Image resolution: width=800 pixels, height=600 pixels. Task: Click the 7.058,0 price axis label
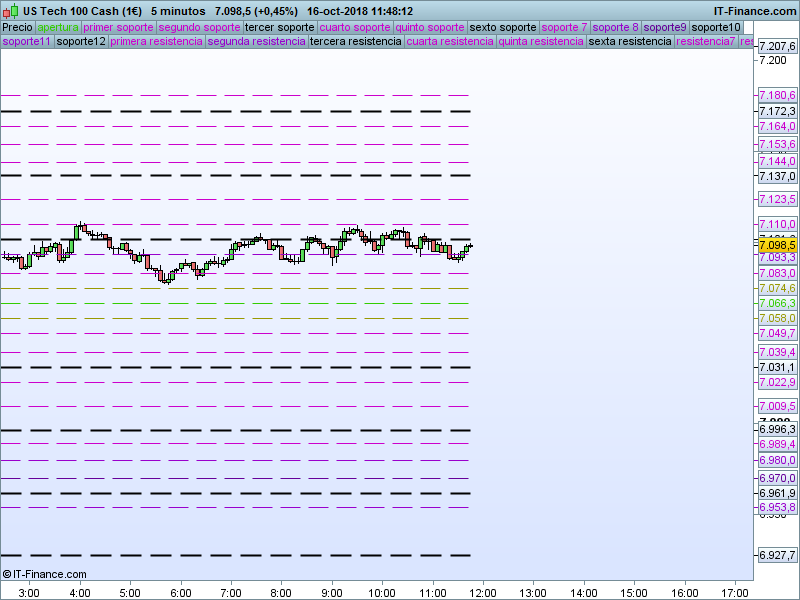click(x=778, y=318)
